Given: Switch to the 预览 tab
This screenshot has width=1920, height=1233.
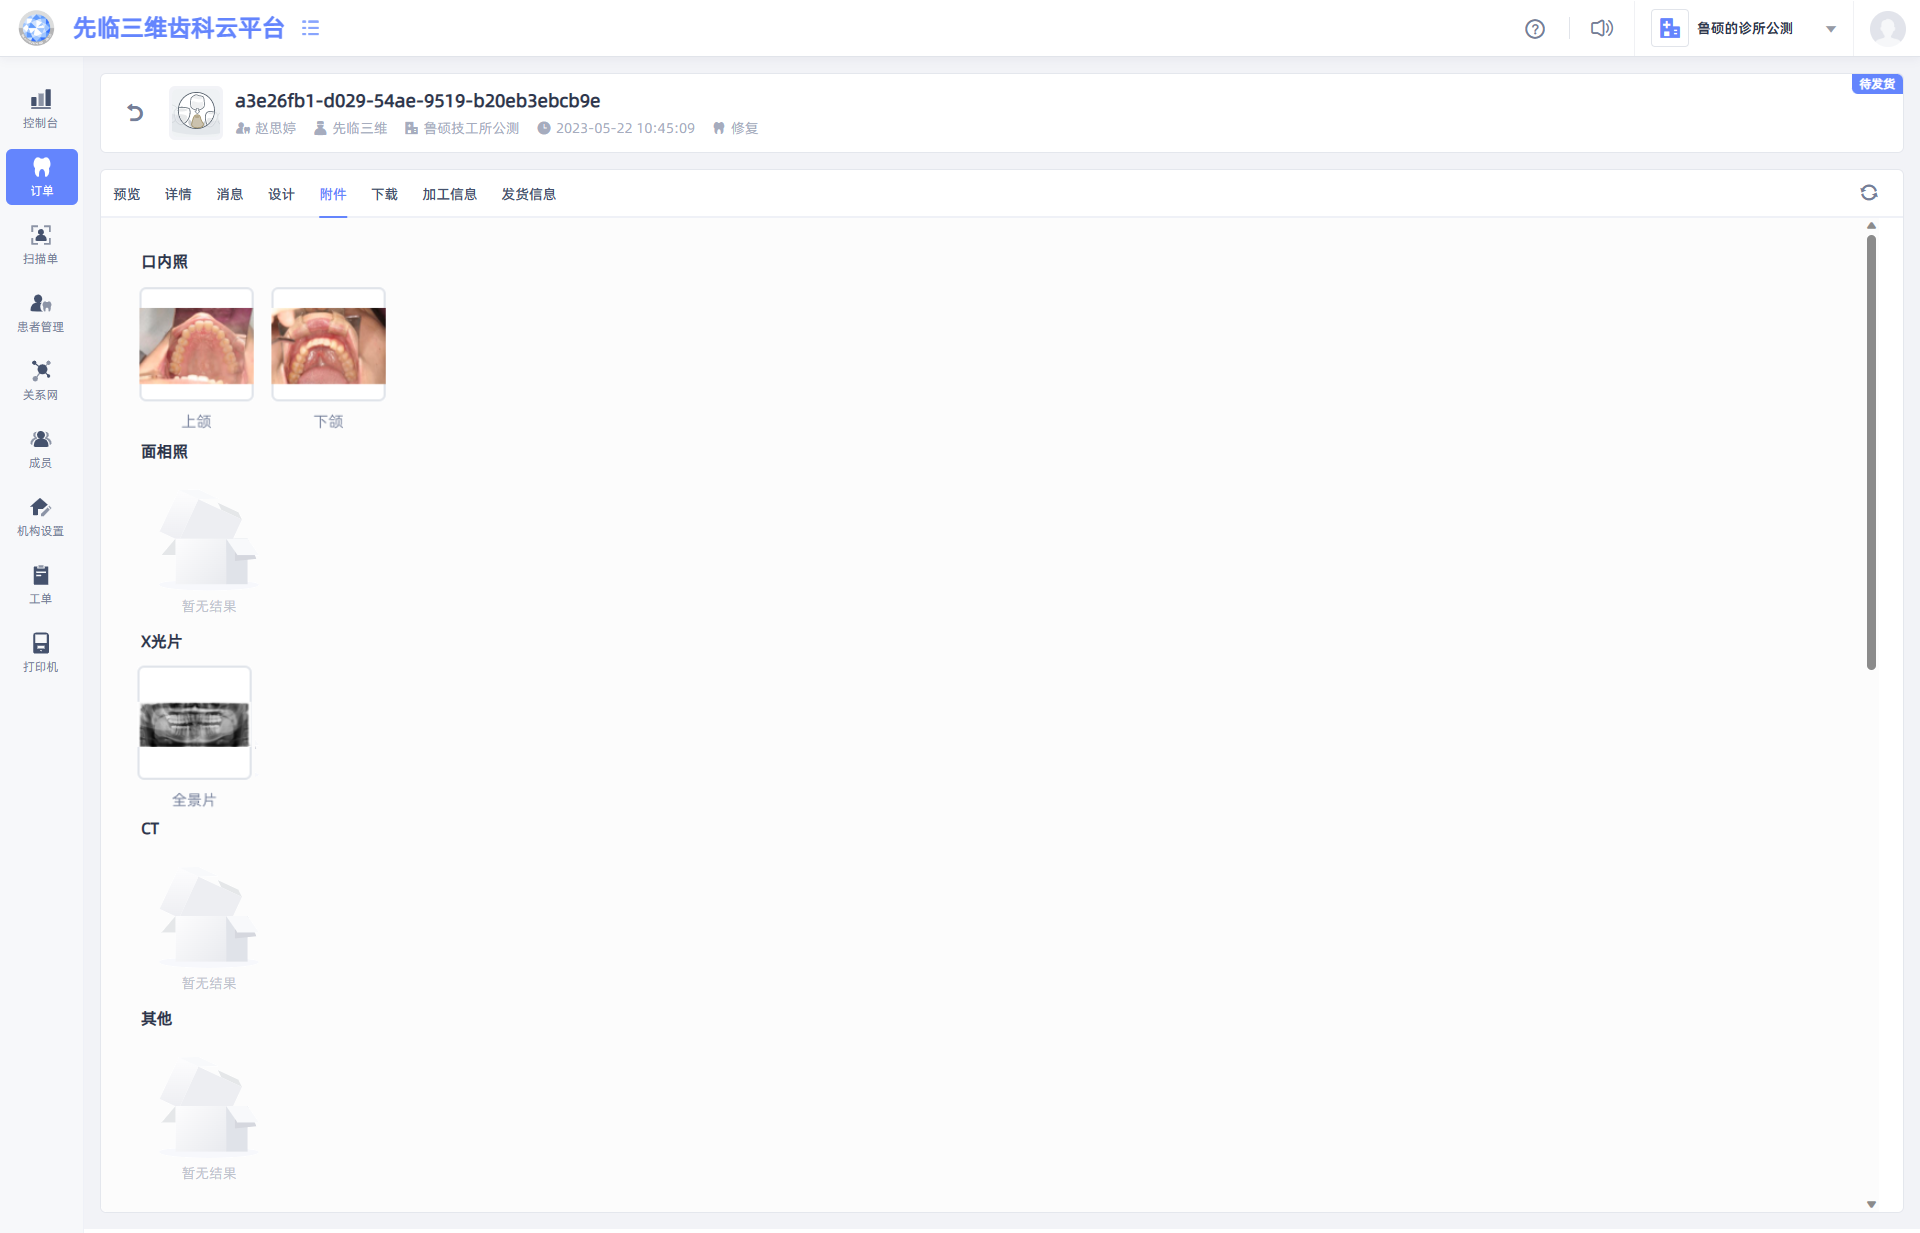Looking at the screenshot, I should click(127, 194).
